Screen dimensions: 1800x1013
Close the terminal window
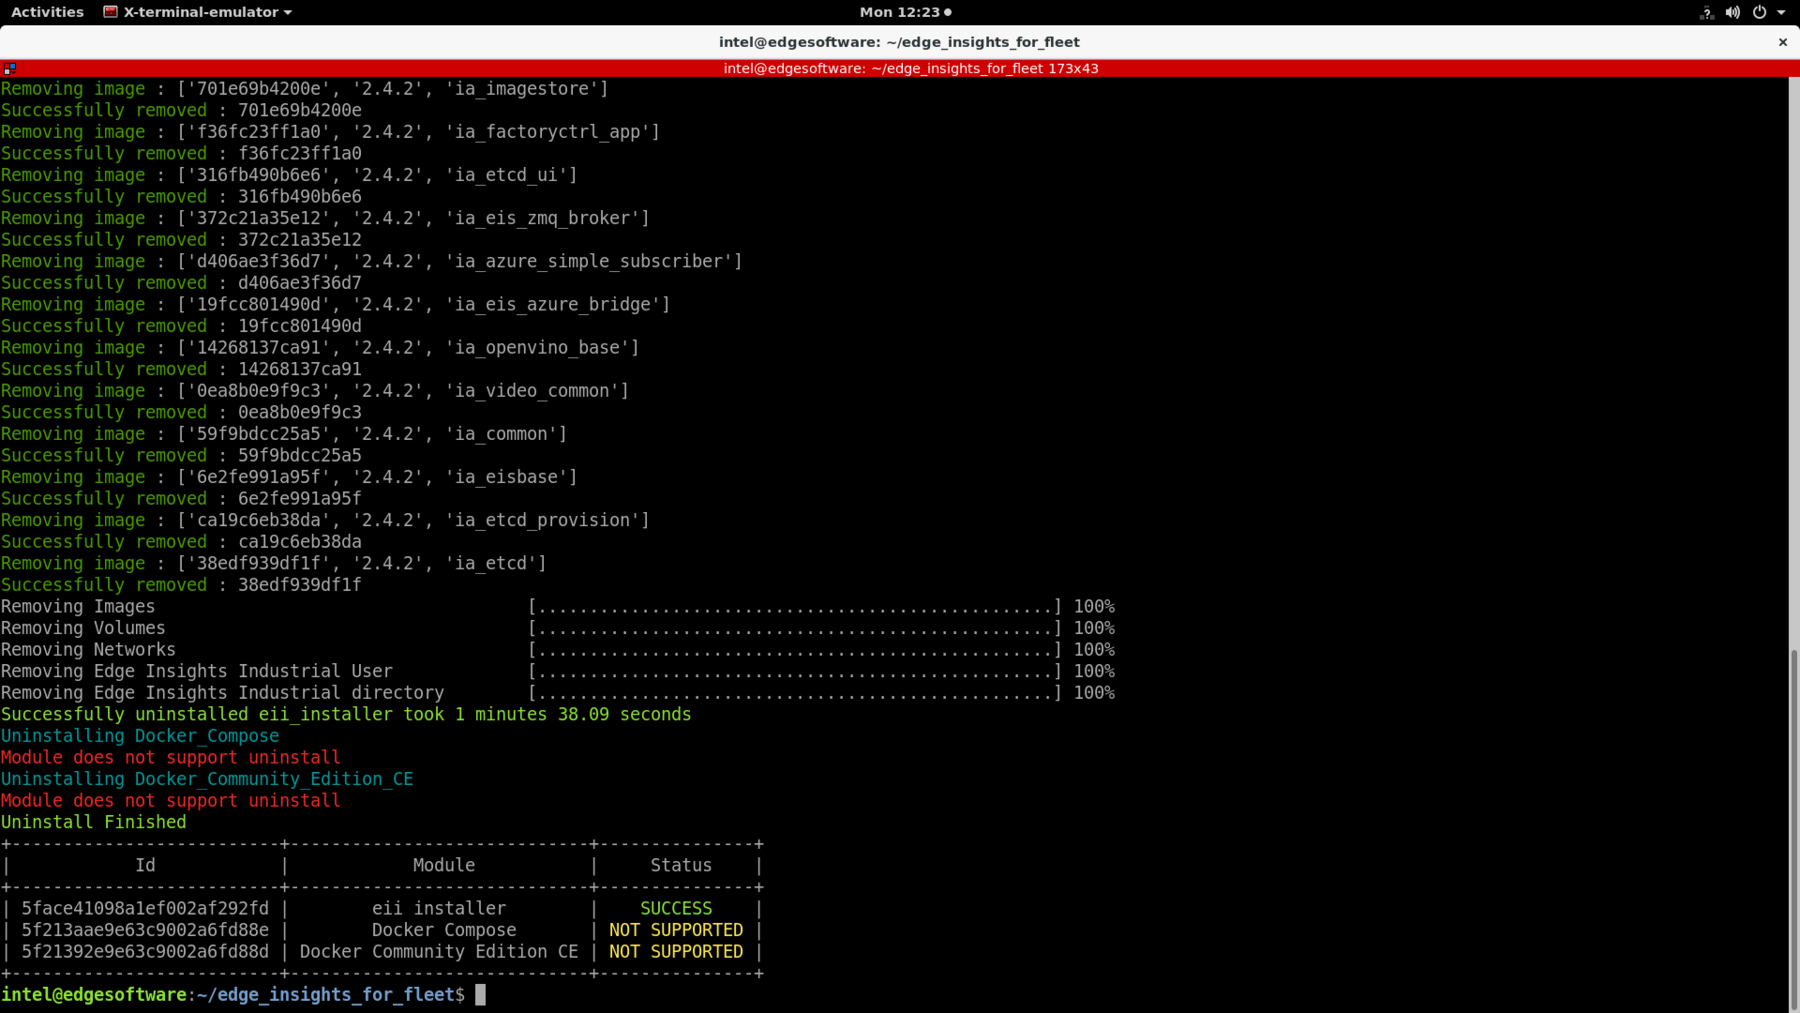point(1783,42)
